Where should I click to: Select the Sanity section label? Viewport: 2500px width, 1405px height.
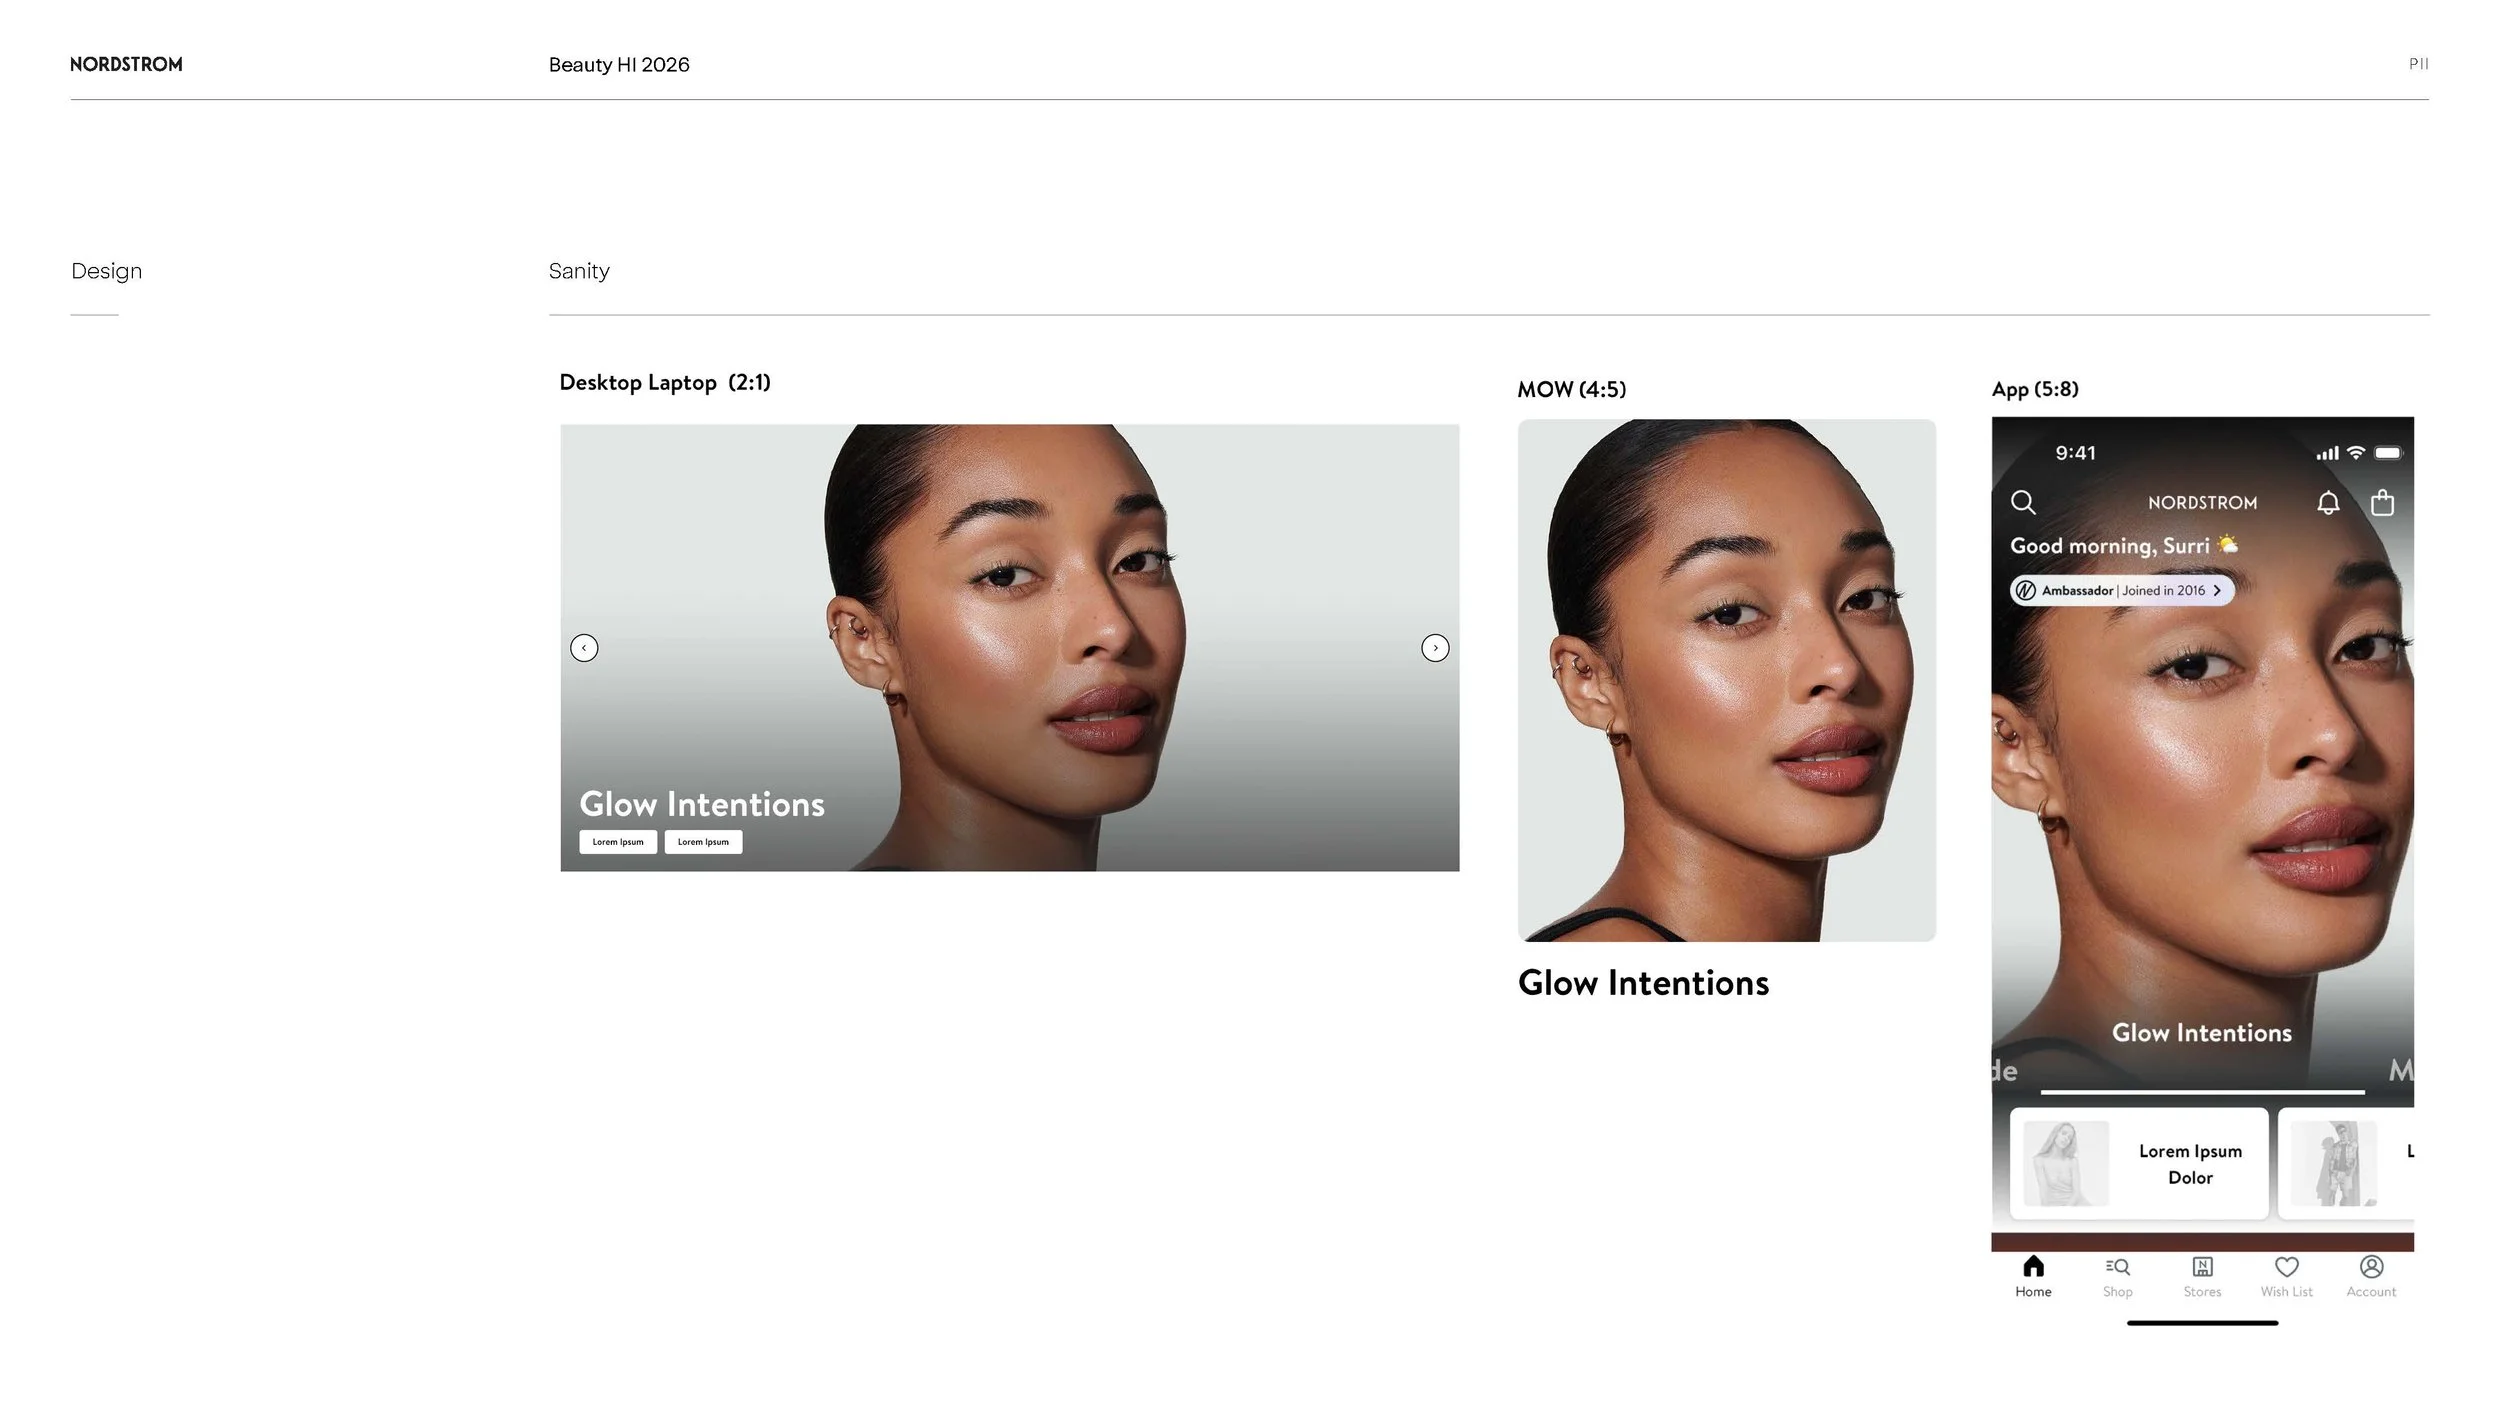coord(579,271)
